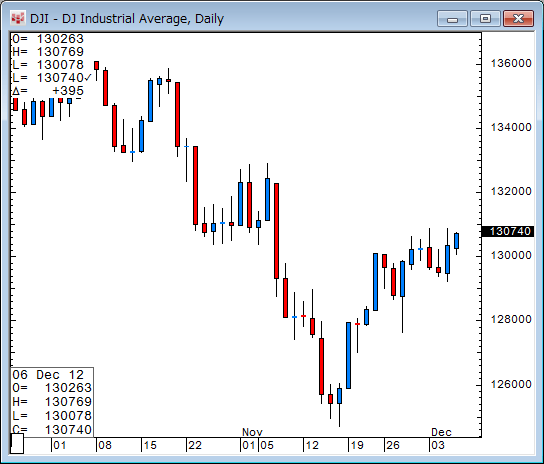The width and height of the screenshot is (544, 464).
Task: Click date label 08 on time axis
Action: click(105, 445)
